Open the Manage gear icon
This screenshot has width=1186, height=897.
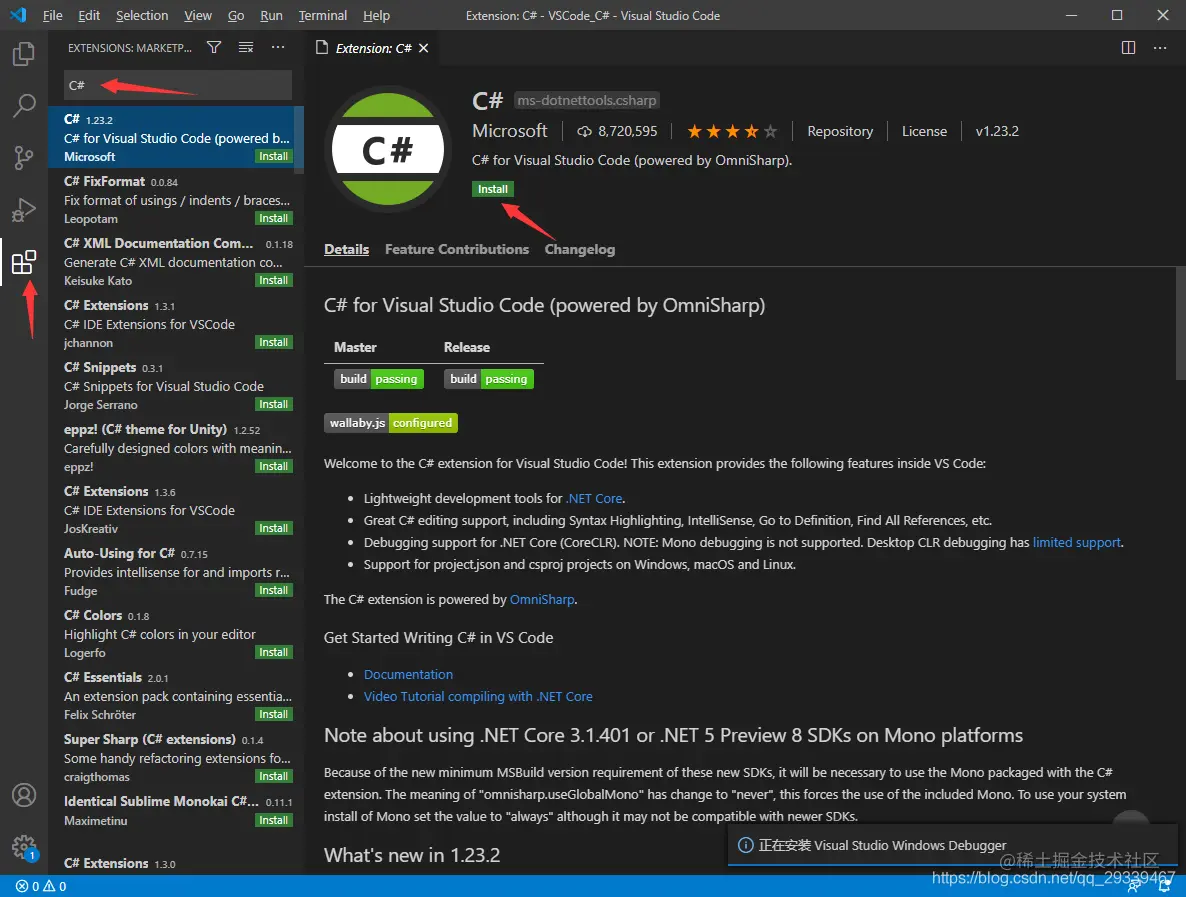pos(23,846)
